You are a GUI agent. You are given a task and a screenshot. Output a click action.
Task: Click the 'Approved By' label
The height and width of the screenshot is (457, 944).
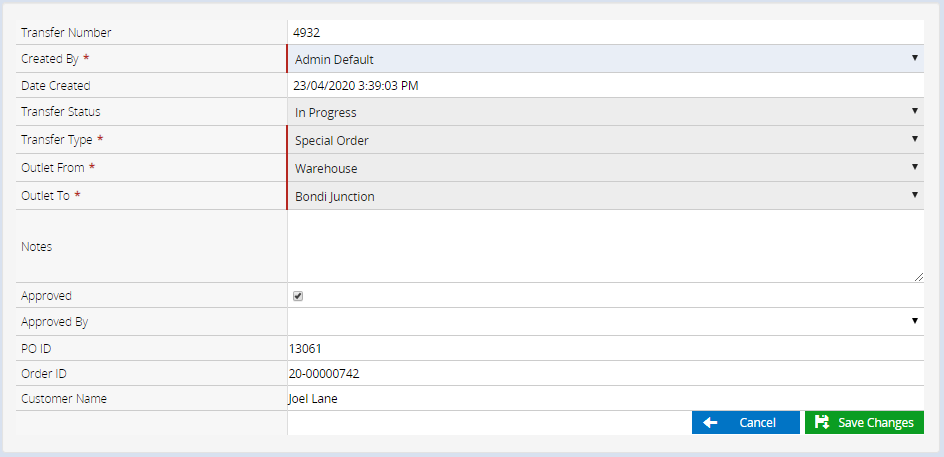55,322
